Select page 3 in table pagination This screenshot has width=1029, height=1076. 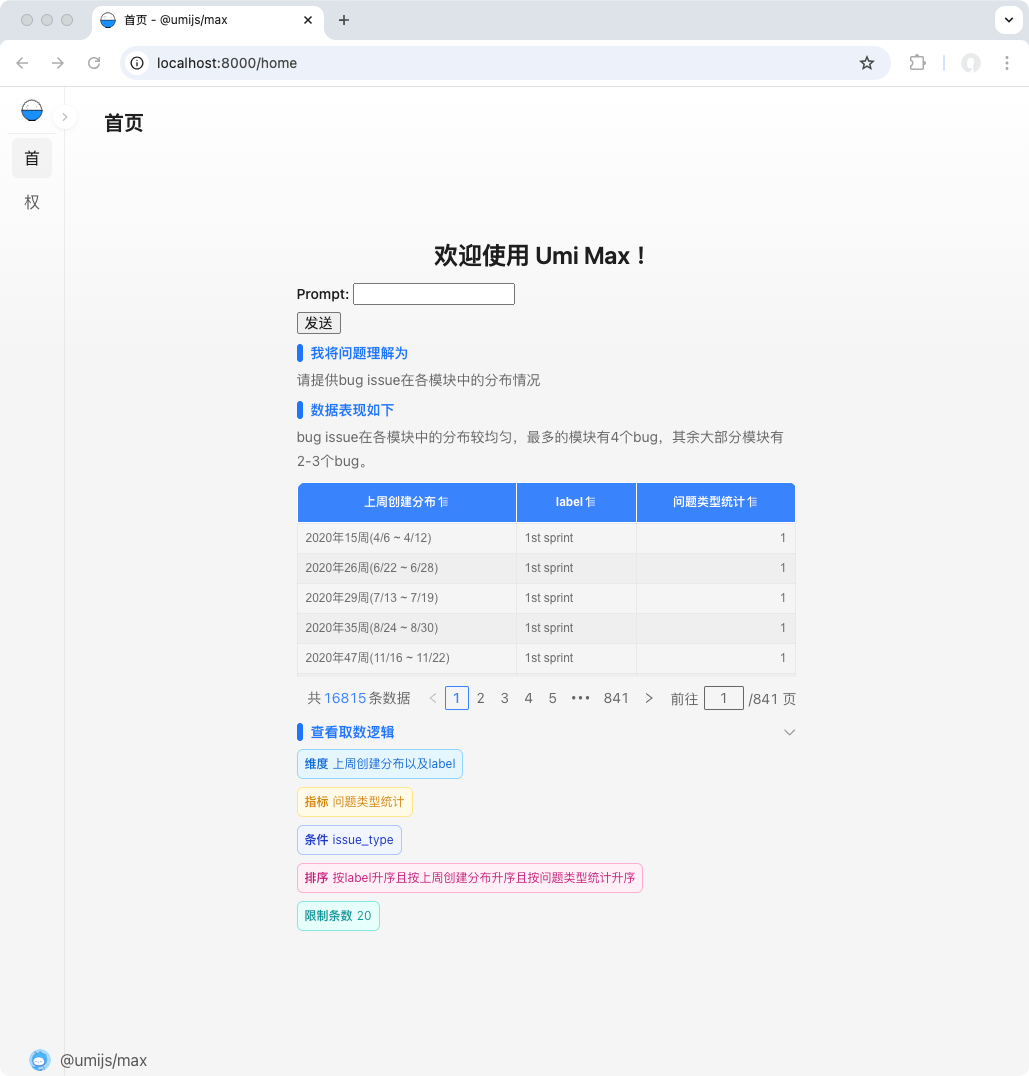click(x=505, y=698)
